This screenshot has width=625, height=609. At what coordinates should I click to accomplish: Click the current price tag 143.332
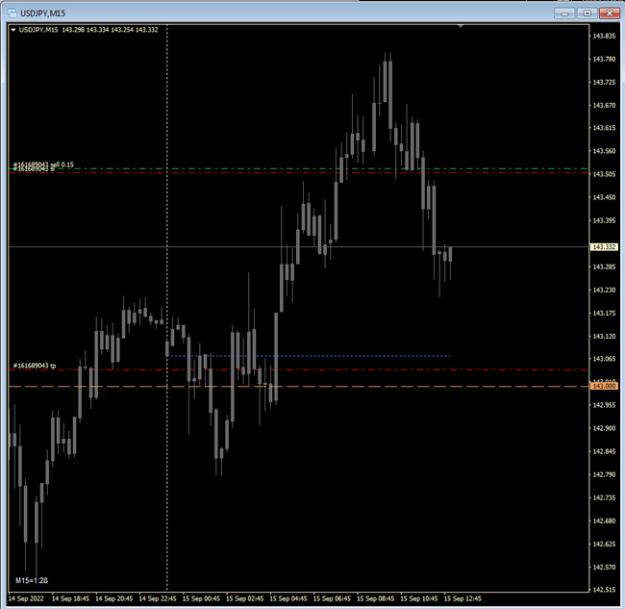pos(603,247)
